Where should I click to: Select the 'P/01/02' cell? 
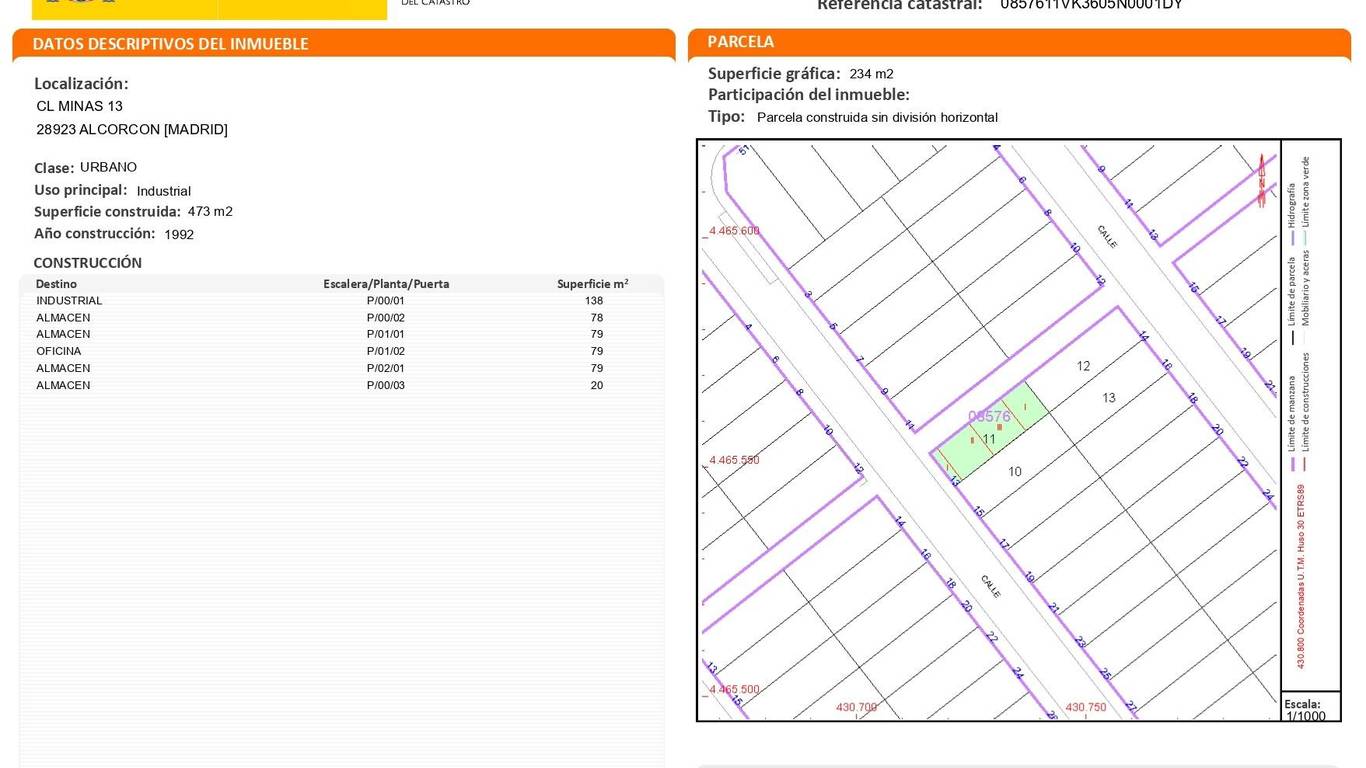(386, 351)
